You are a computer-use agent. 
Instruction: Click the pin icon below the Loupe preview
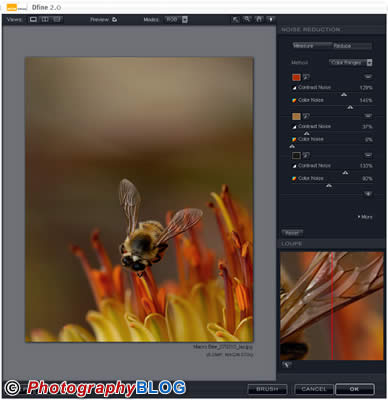[x=286, y=365]
